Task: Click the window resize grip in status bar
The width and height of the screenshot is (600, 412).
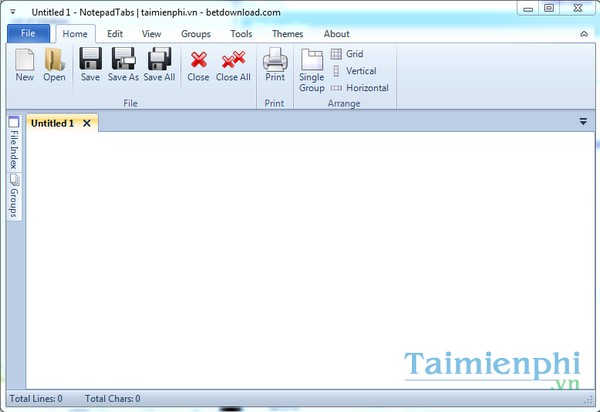Action: [589, 400]
